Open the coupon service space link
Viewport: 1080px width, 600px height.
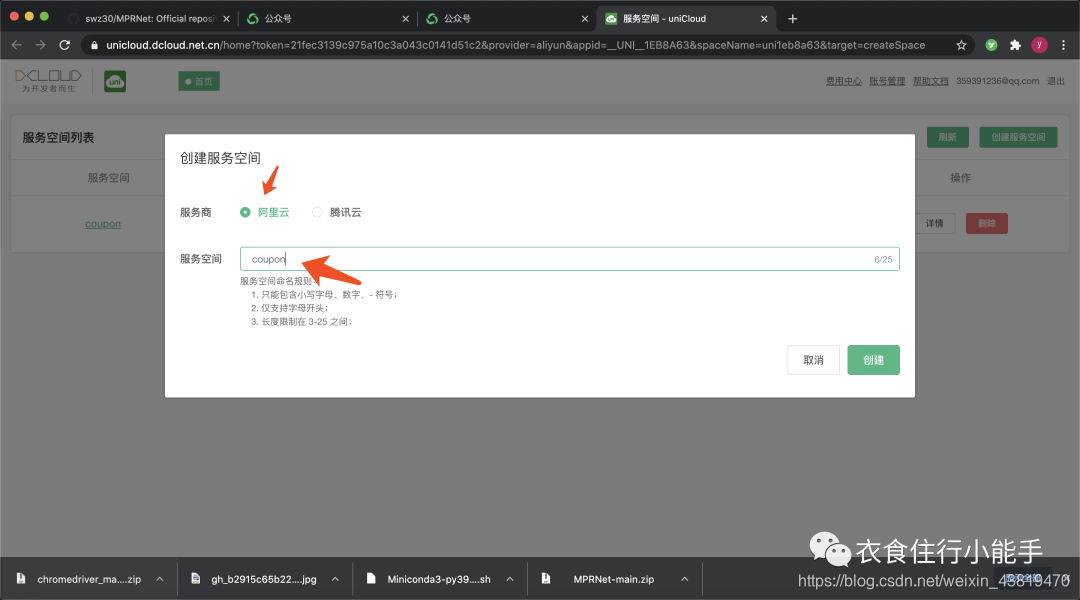pyautogui.click(x=103, y=224)
